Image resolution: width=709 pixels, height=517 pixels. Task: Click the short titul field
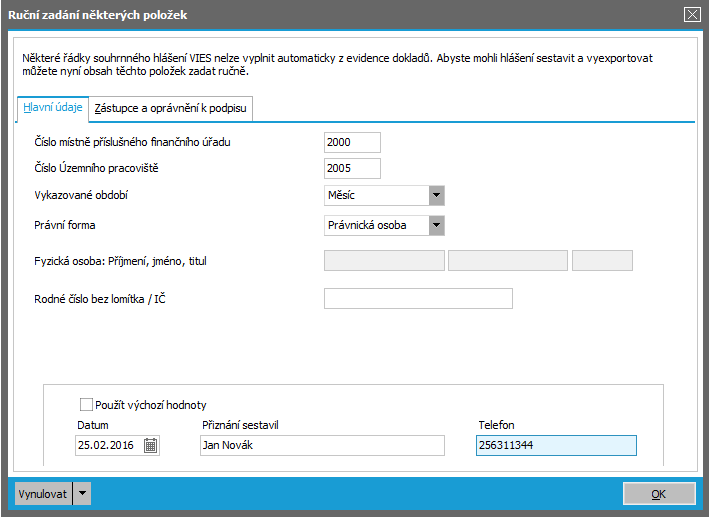602,261
